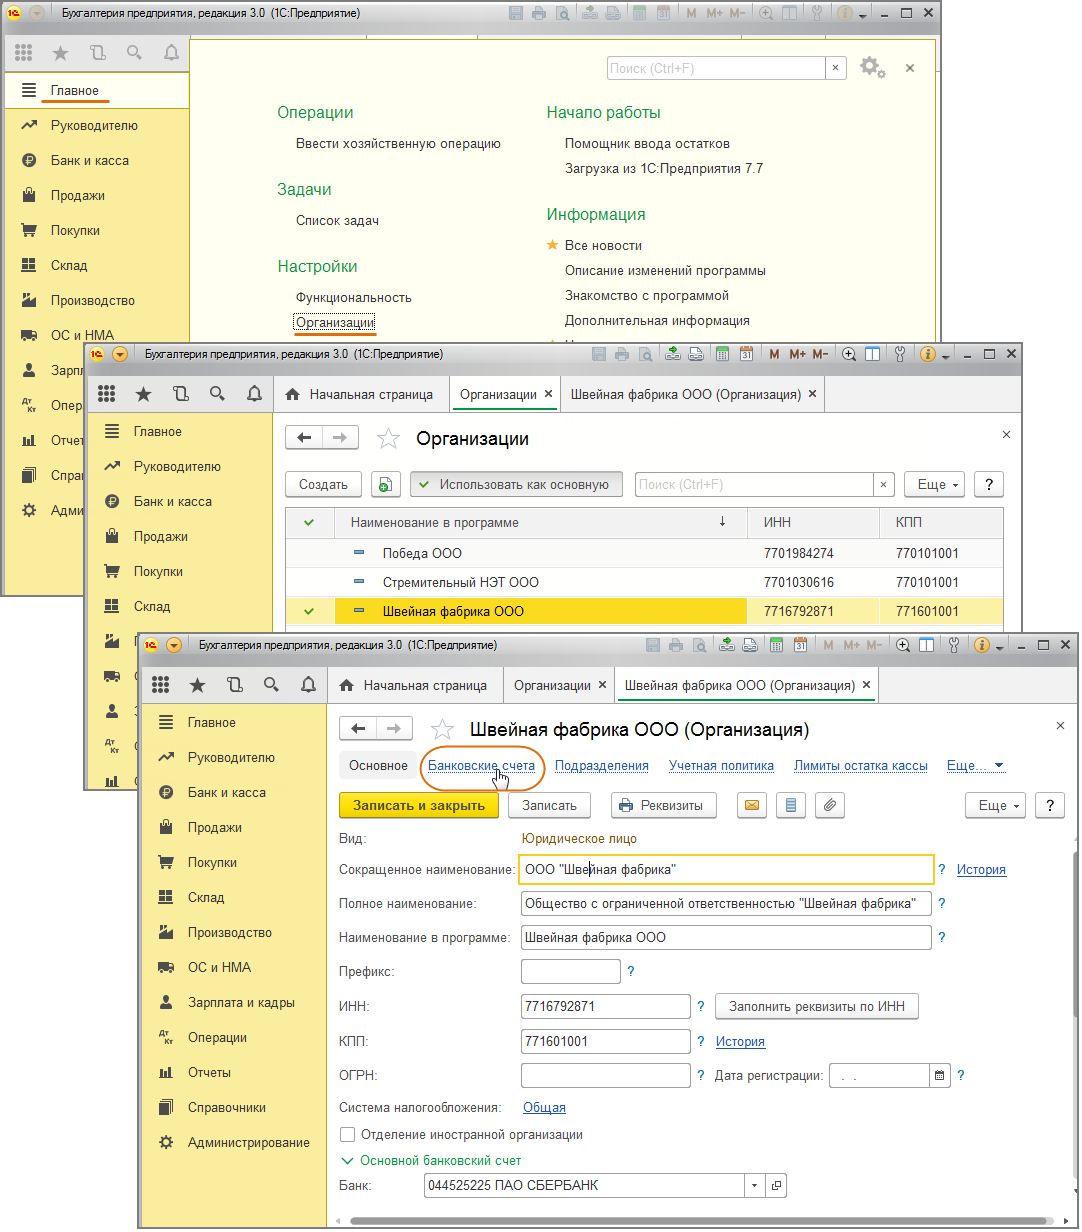Open Администрирование in front window sidebar

click(x=248, y=1142)
